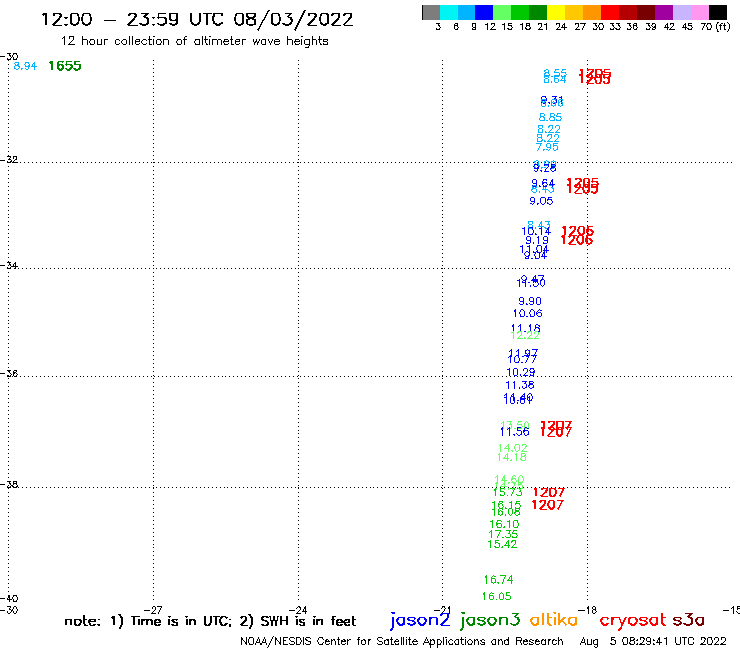The width and height of the screenshot is (740, 650).
Task: Click the 'jason2' satellite legend label
Action: (x=420, y=620)
